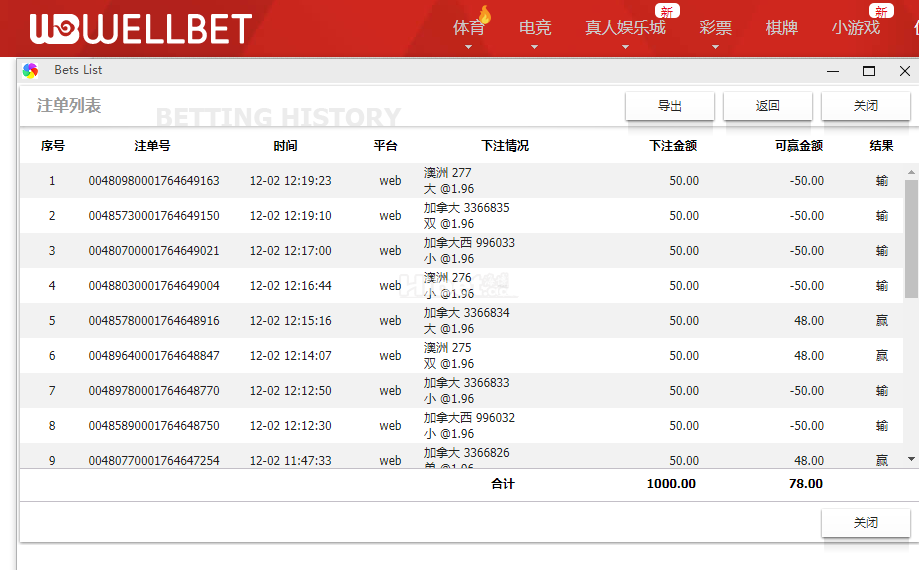Screen dimensions: 919x570
Task: Expand the 电竞 dropdown arrow
Action: pyautogui.click(x=535, y=46)
